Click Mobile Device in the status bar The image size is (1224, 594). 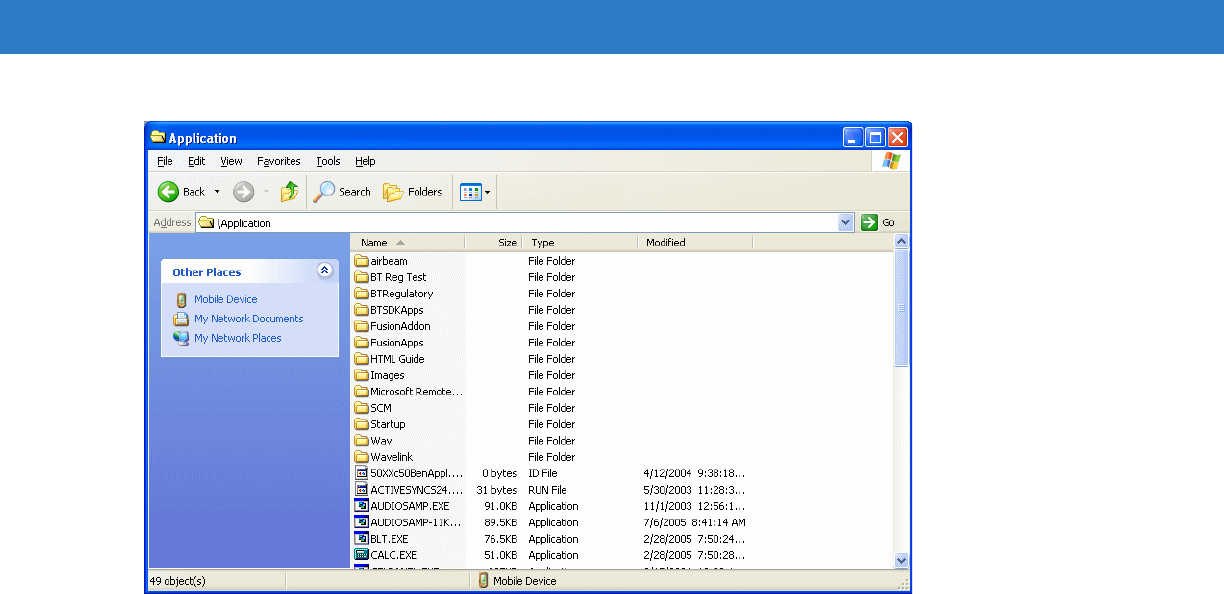pos(524,580)
